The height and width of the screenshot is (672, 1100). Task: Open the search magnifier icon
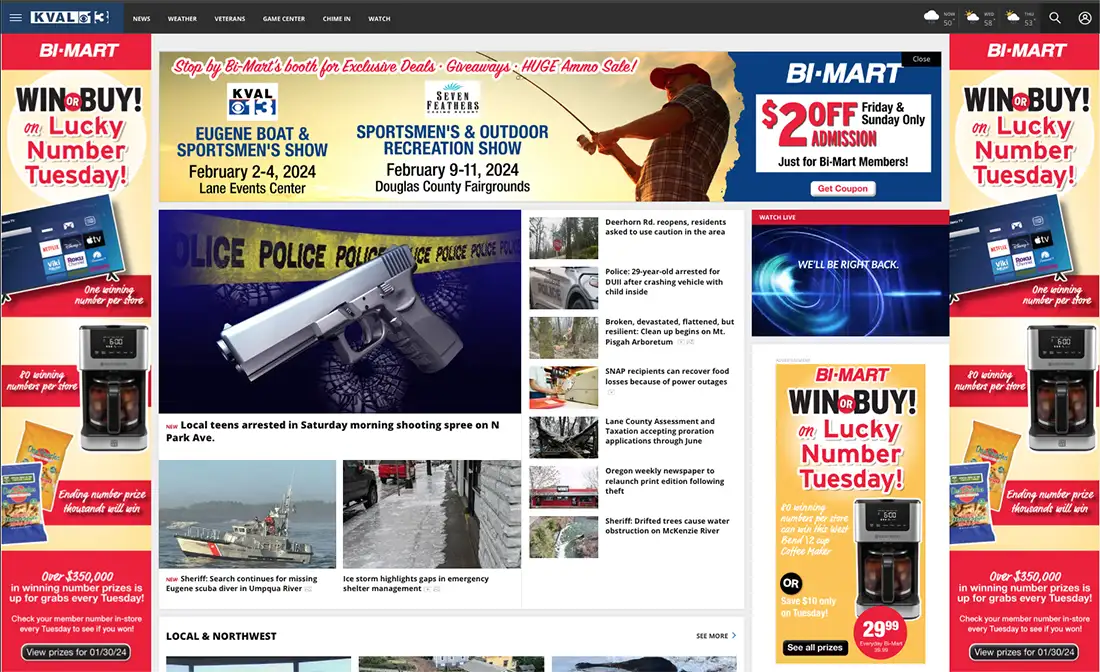tap(1054, 18)
